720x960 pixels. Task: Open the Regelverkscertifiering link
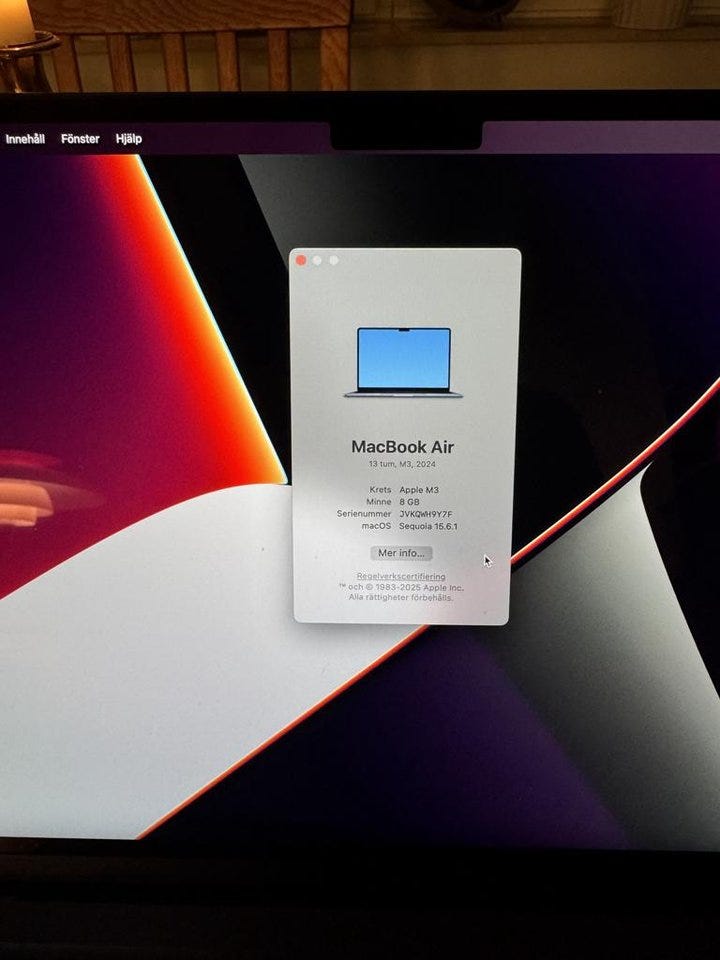click(x=401, y=576)
